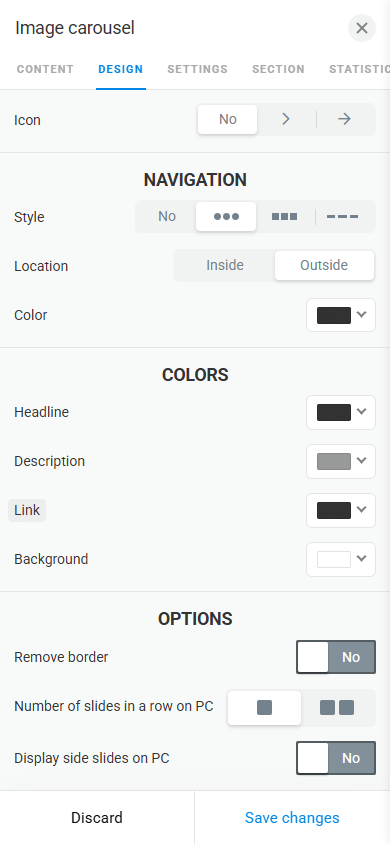Image resolution: width=390 pixels, height=844 pixels.
Task: Click the OPTIONS section heading
Action: tap(195, 619)
